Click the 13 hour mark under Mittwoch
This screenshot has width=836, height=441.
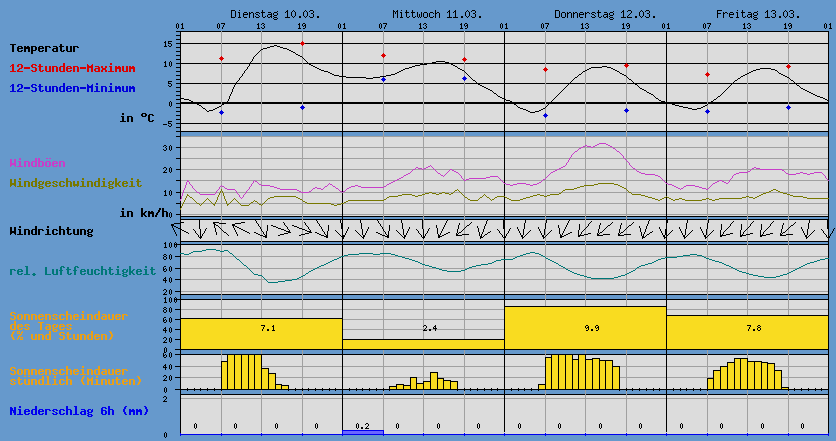(x=423, y=26)
